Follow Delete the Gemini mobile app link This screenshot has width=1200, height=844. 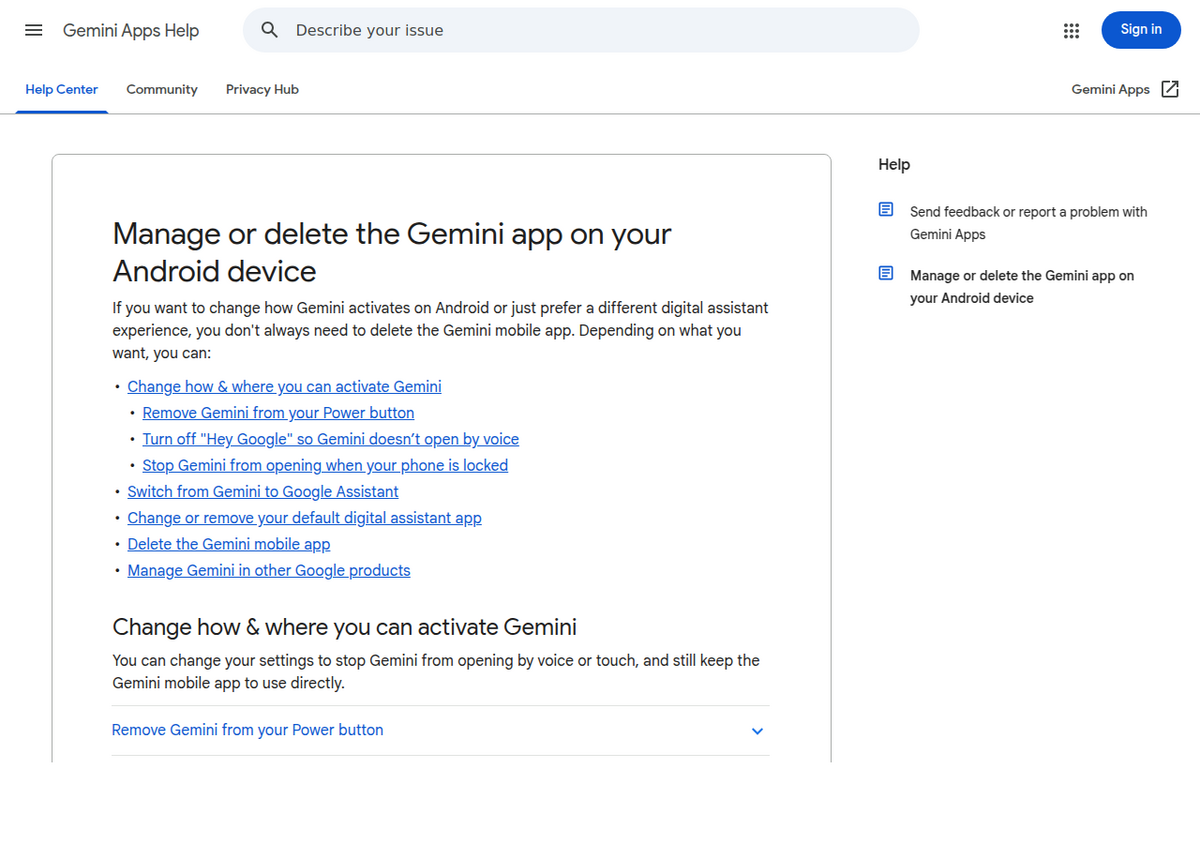[x=229, y=544]
